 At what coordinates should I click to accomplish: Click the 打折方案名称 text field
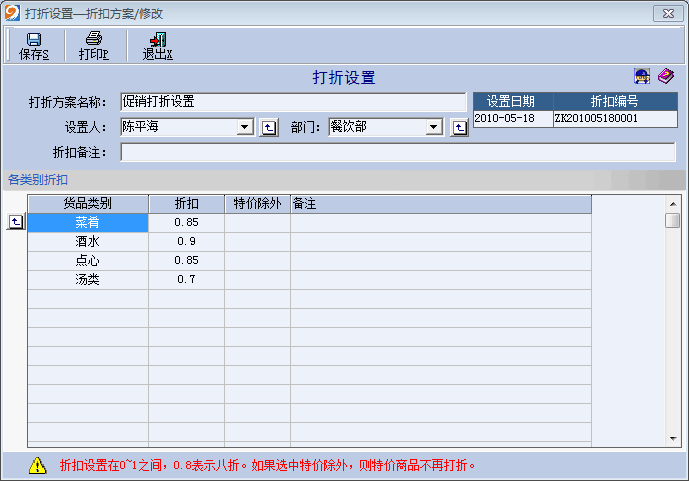[x=292, y=102]
